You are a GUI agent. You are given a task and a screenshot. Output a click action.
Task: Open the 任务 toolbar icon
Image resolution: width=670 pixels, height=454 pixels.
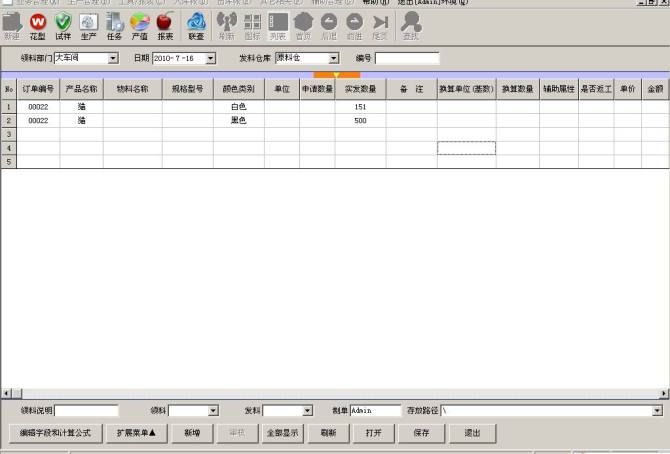coord(115,24)
